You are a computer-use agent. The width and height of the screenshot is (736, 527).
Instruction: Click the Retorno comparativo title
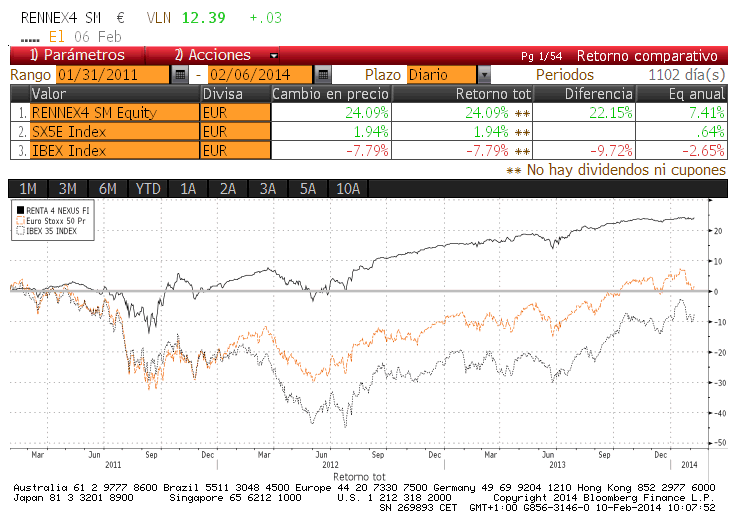click(647, 56)
